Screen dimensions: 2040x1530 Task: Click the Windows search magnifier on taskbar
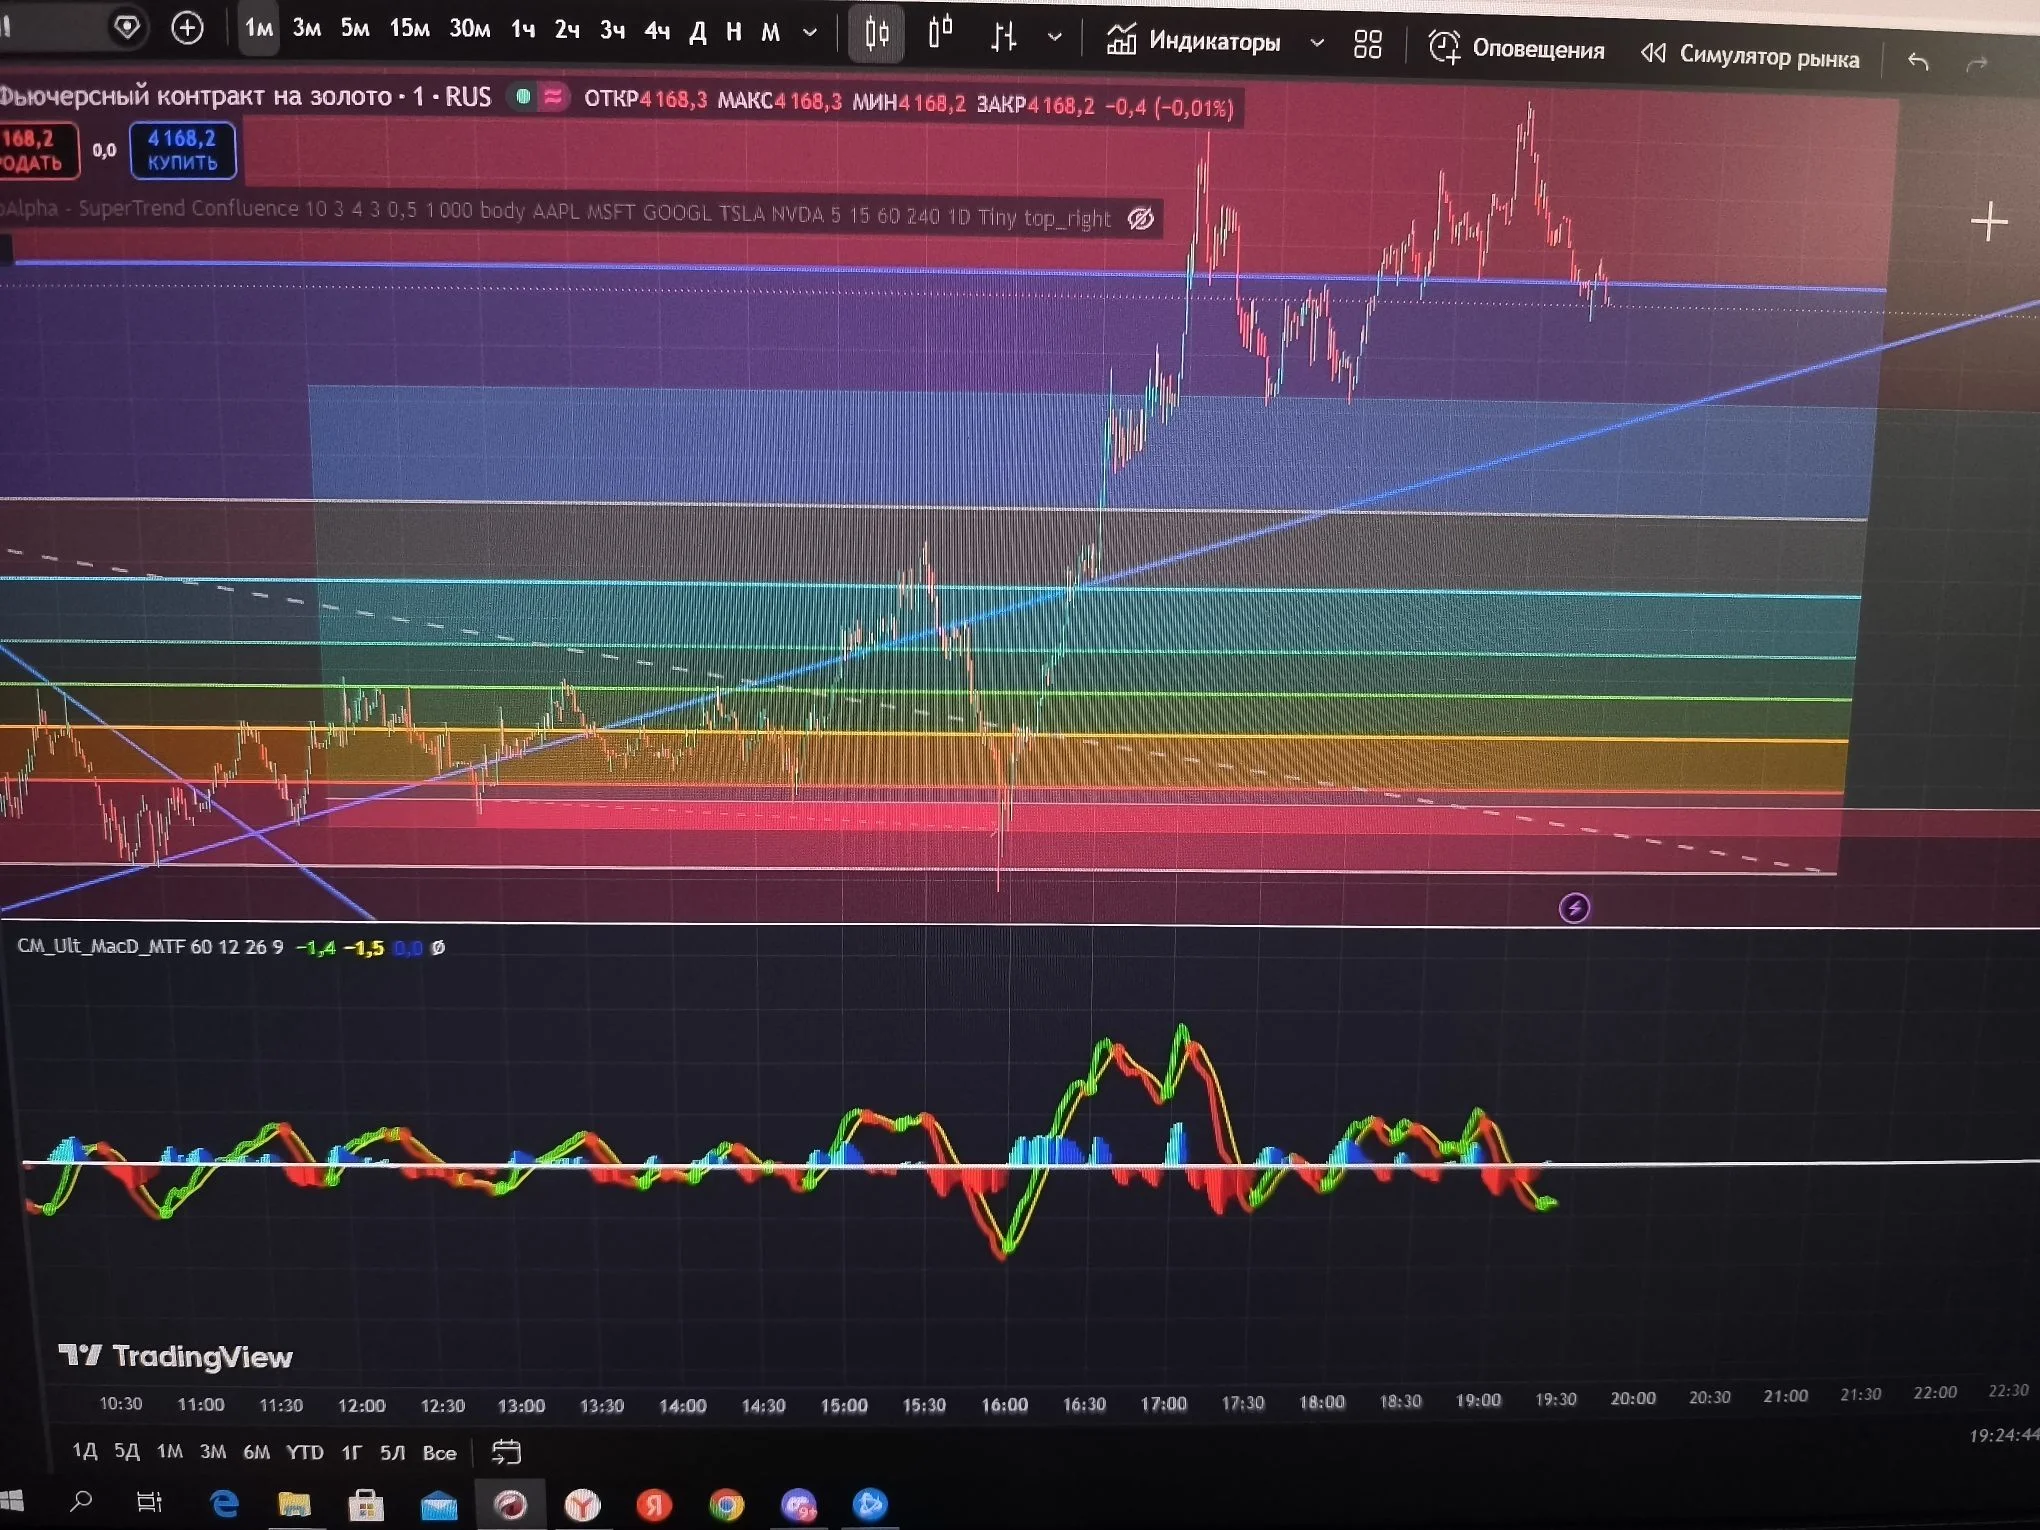81,1500
